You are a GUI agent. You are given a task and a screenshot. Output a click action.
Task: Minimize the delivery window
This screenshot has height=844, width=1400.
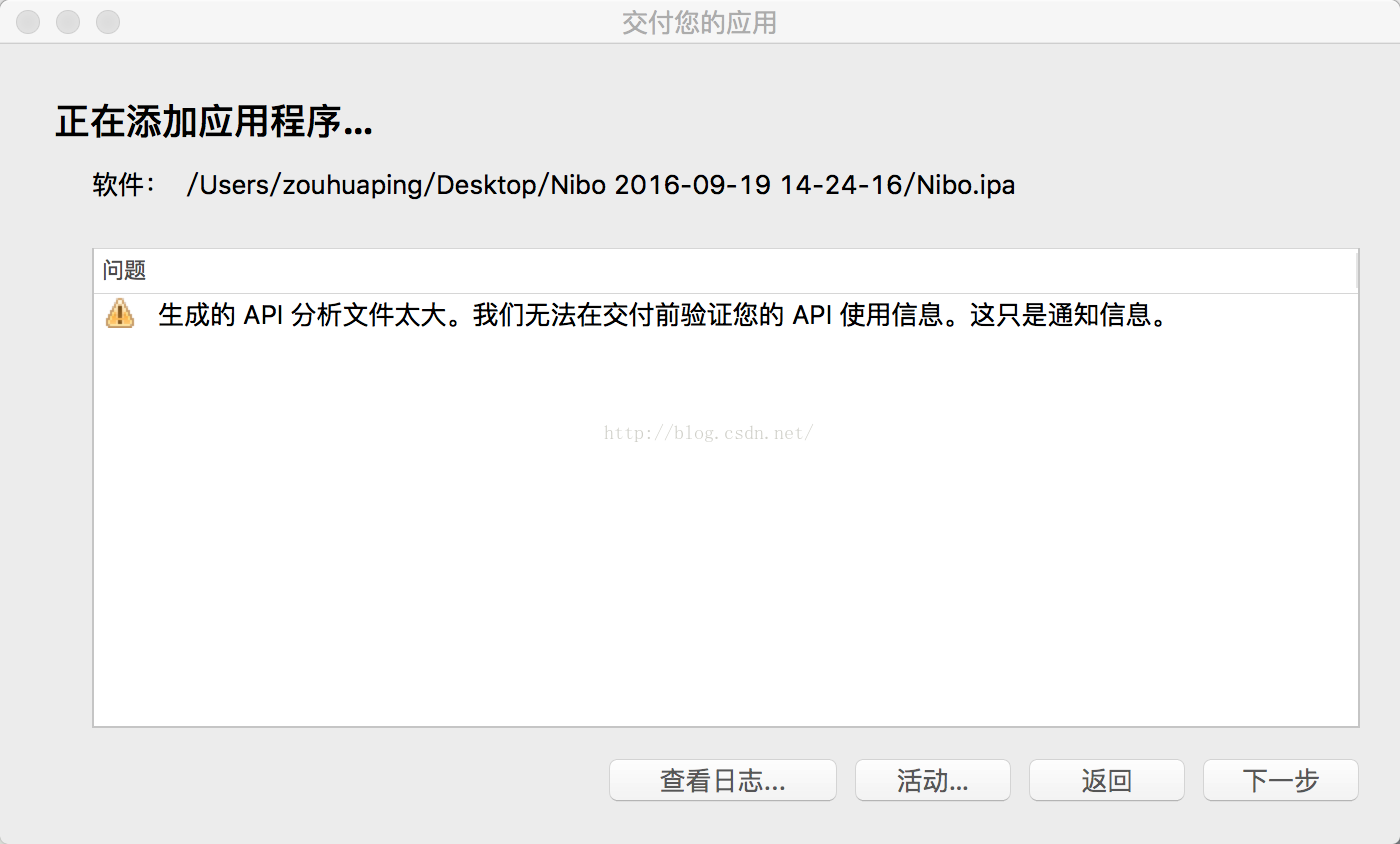pyautogui.click(x=67, y=21)
